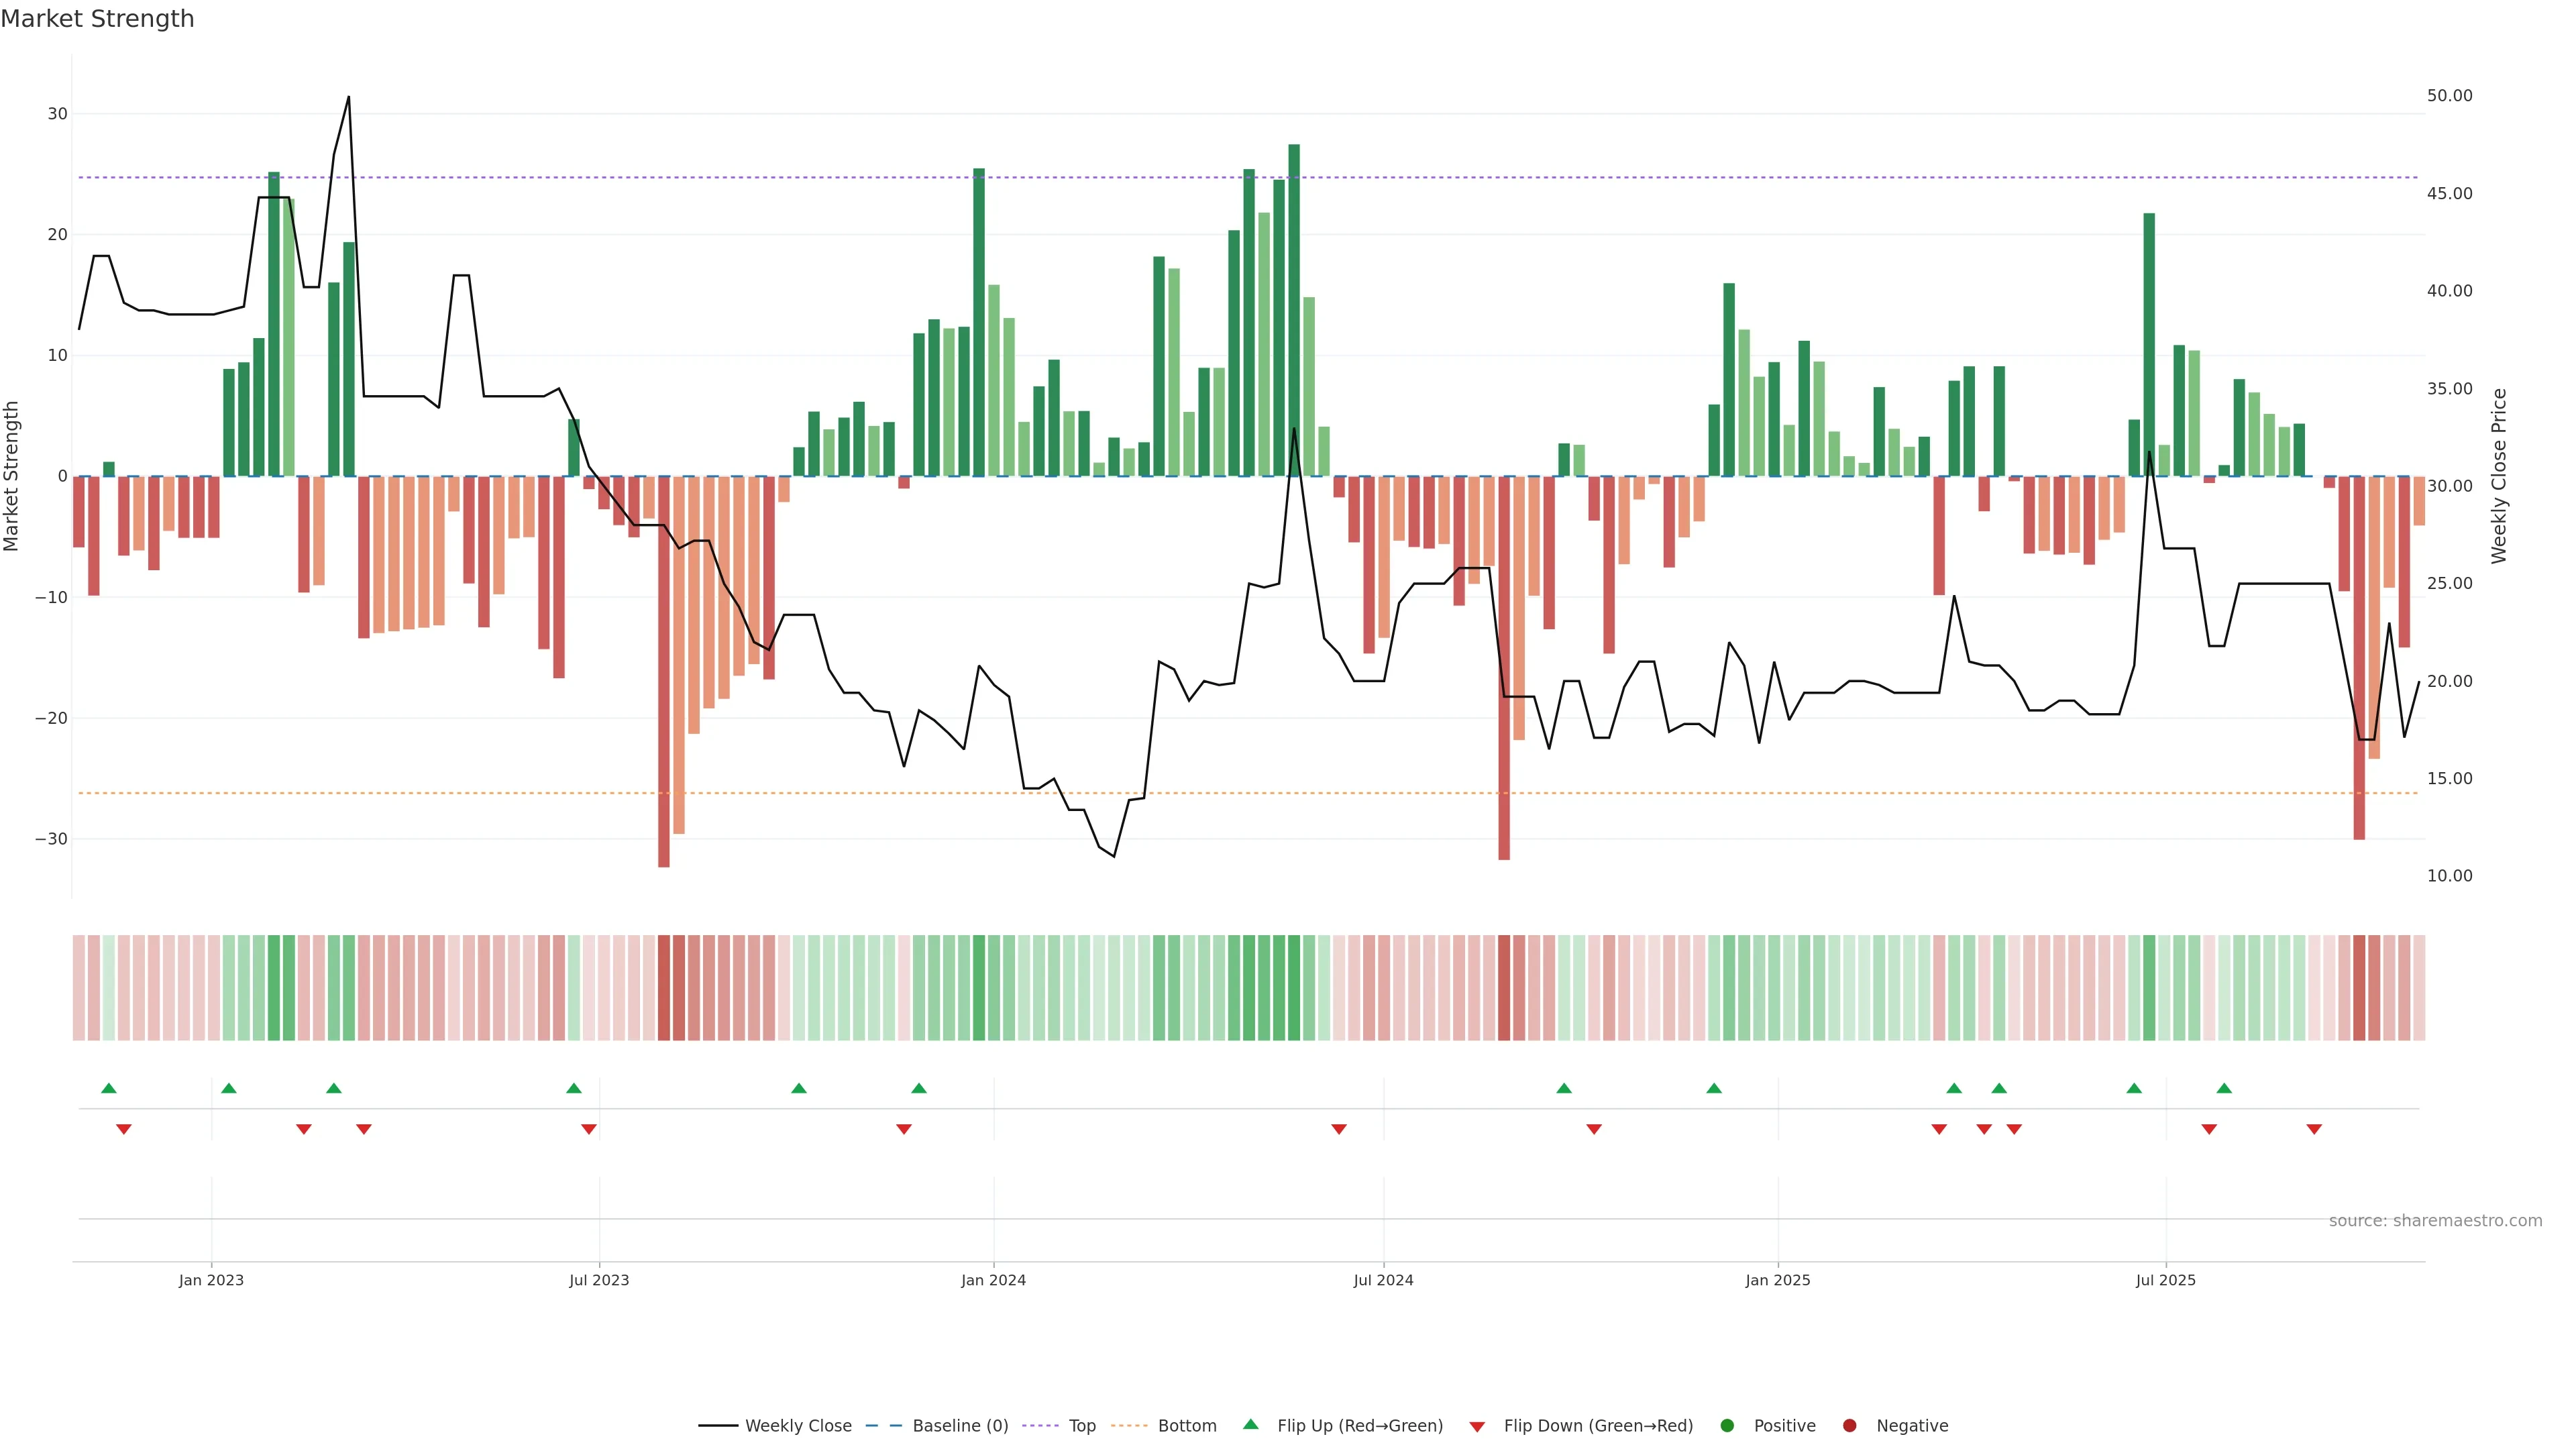Click the Market Strength chart title
Screen dimensions: 2576x1449
pyautogui.click(x=97, y=19)
